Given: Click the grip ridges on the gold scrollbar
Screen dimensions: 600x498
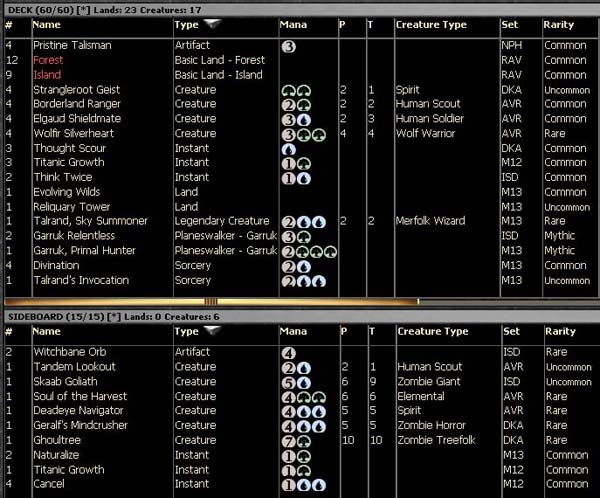Looking at the screenshot, I should [210, 302].
